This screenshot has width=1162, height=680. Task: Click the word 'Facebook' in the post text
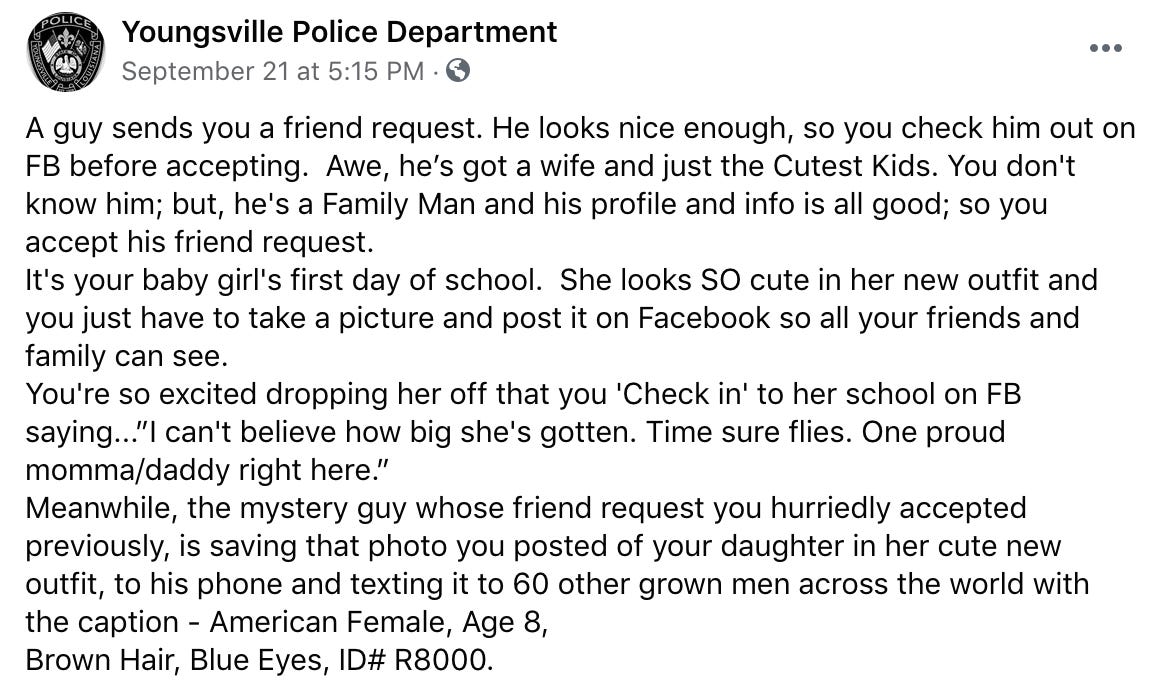click(x=704, y=318)
